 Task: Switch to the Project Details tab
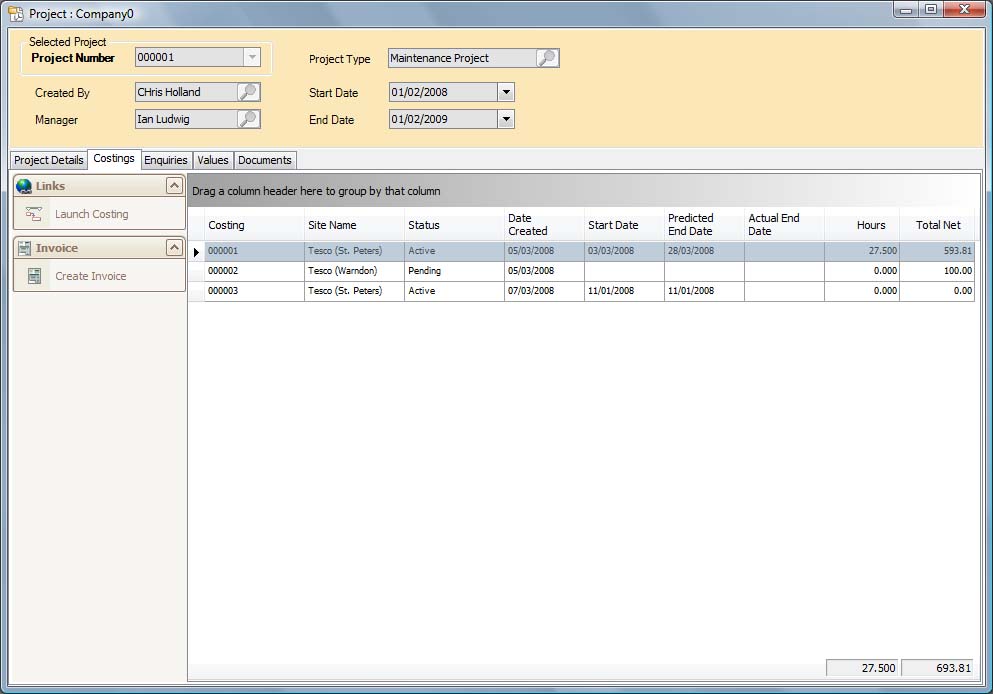[49, 160]
